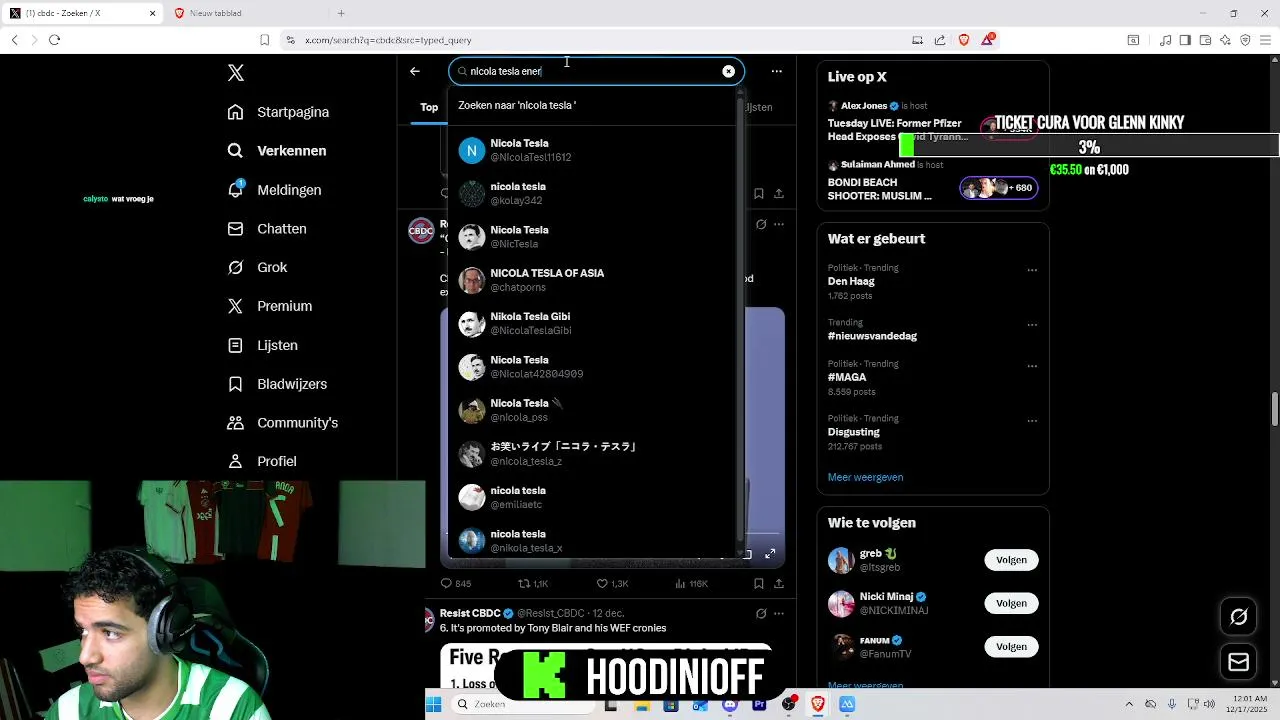Select Nicola Tesla @Nicolat42804909 suggestion
The height and width of the screenshot is (720, 1280).
pos(594,367)
